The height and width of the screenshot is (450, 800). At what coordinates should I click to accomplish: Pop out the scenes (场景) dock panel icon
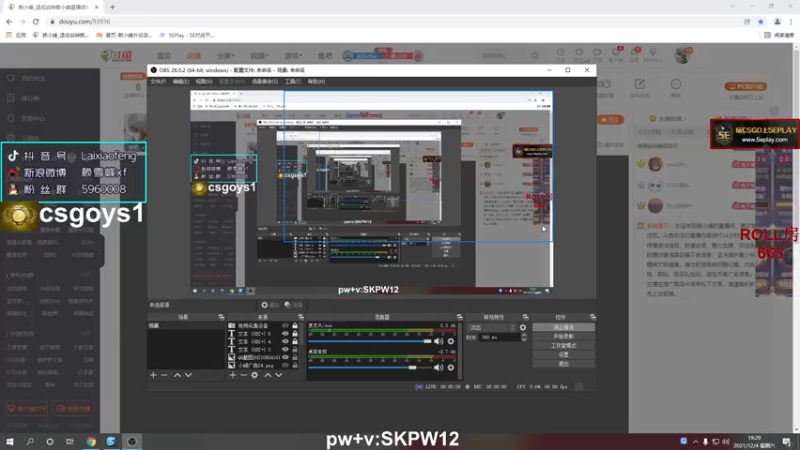coord(221,317)
